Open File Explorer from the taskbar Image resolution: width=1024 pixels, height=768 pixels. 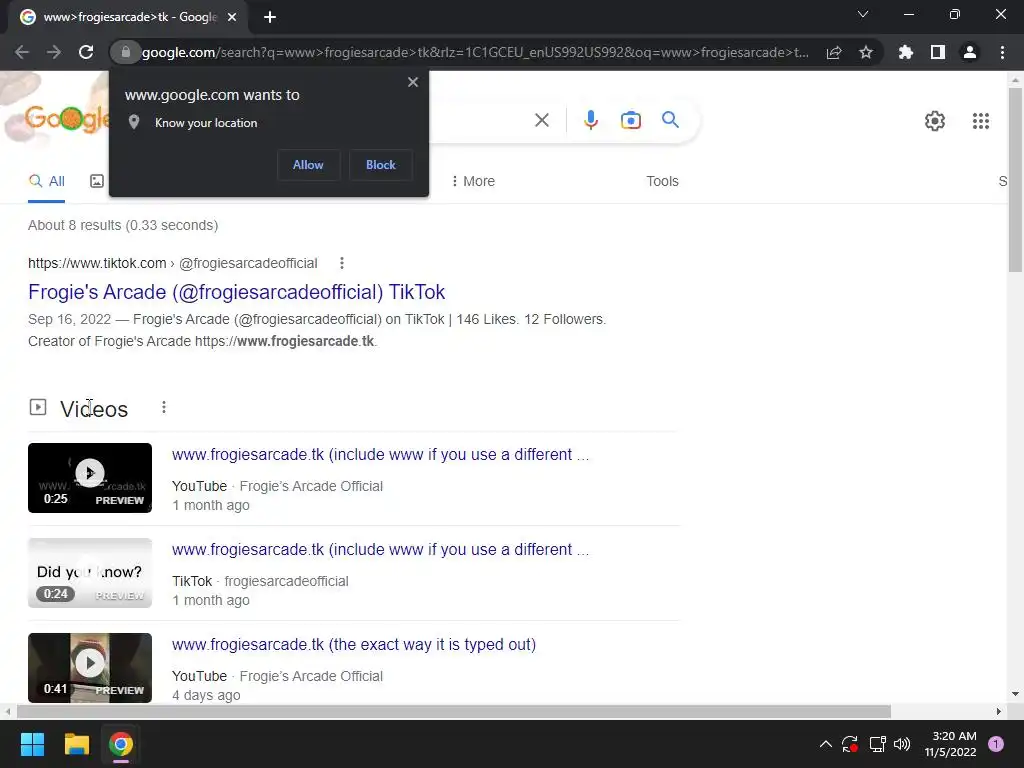(76, 744)
